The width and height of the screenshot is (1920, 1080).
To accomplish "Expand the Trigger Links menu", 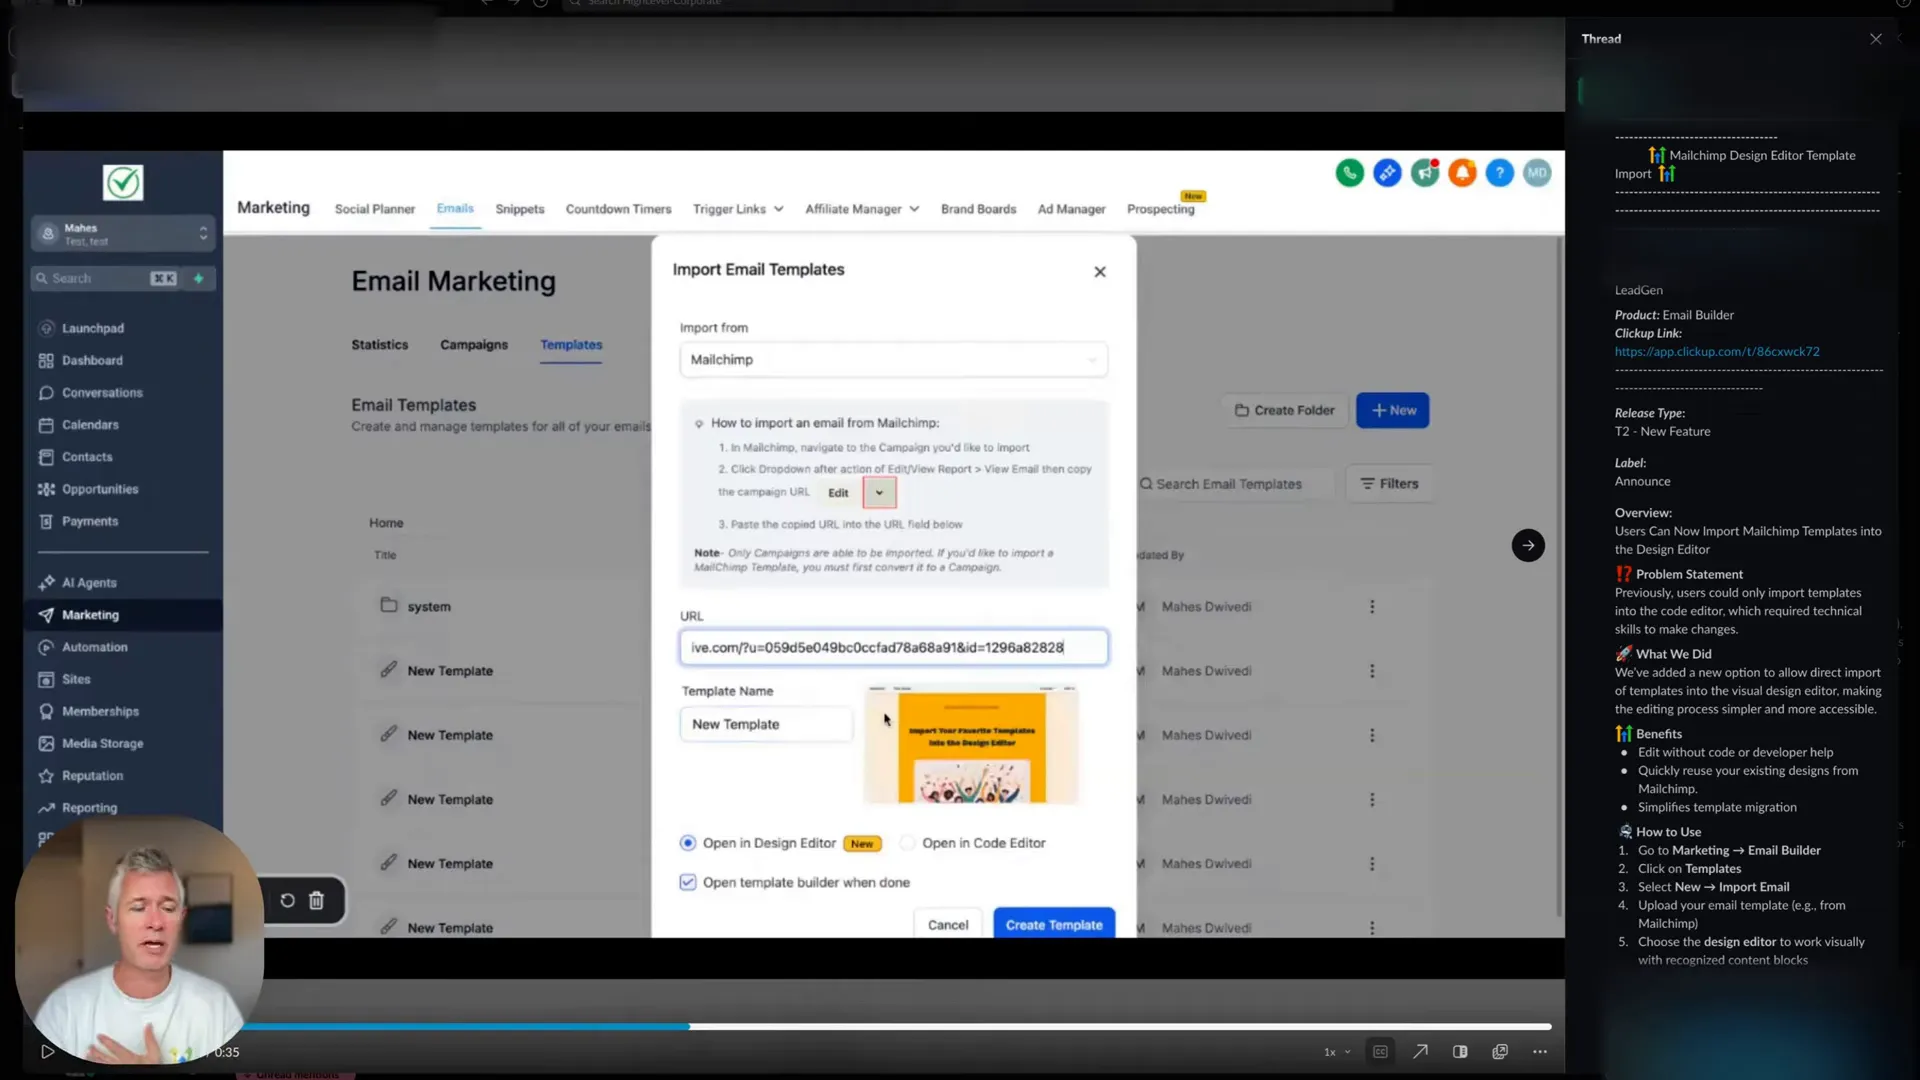I will [x=738, y=209].
